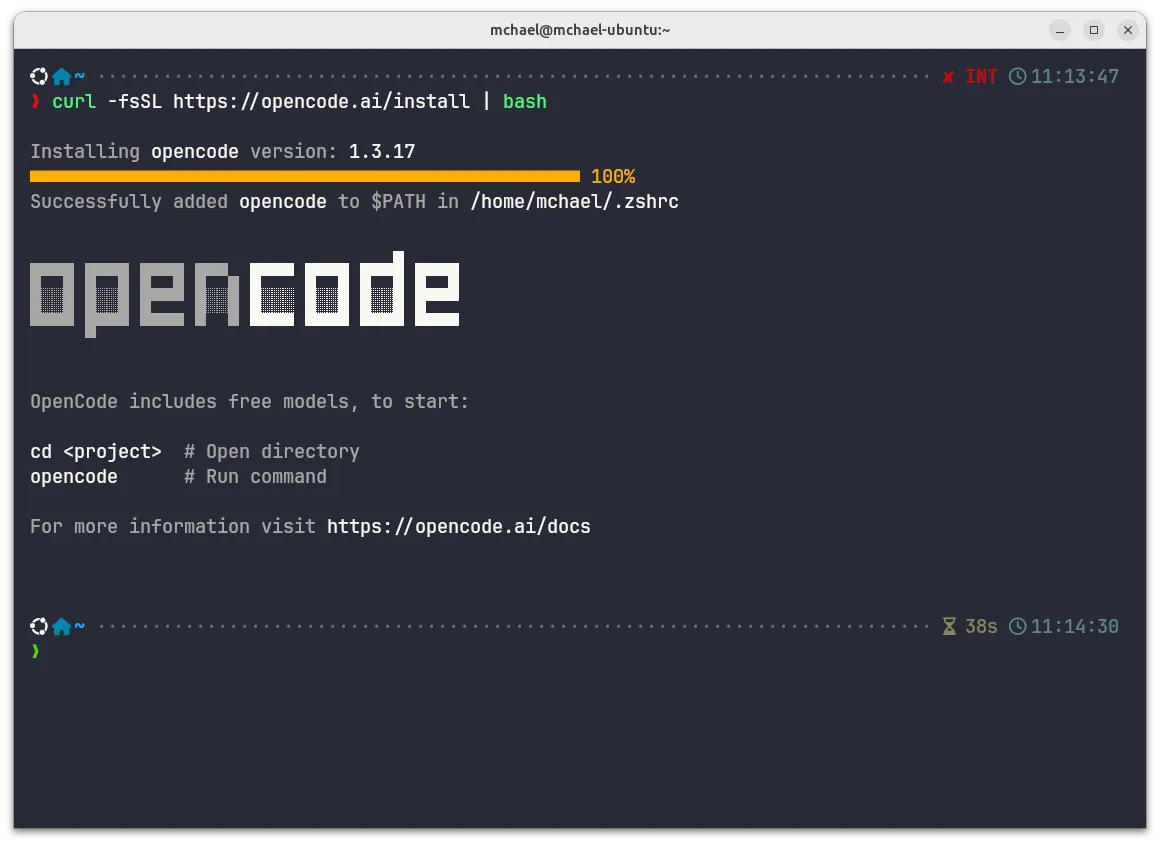Click the red X exit-status indicator
The height and width of the screenshot is (845, 1160).
947,76
